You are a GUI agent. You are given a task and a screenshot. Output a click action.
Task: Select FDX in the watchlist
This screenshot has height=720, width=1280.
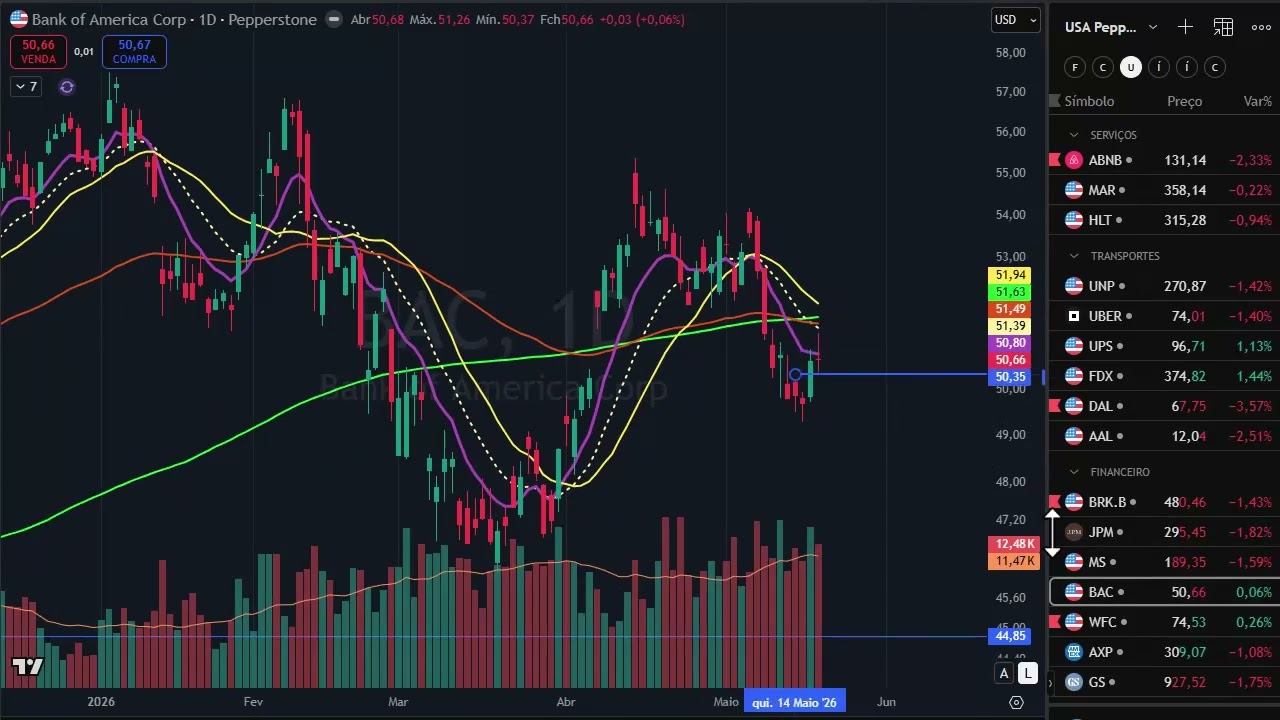point(1164,376)
